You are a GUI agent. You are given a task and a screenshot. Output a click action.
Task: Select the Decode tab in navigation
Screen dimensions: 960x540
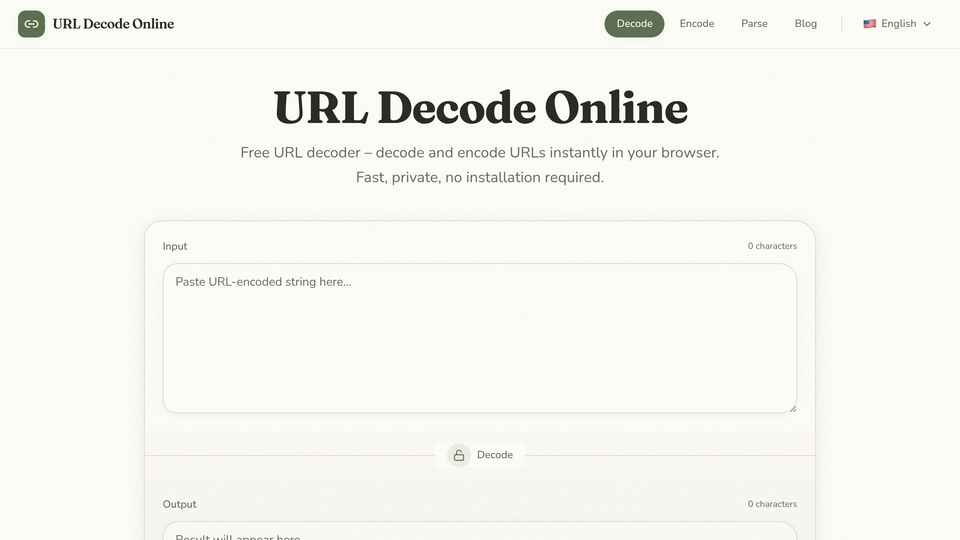click(x=634, y=24)
